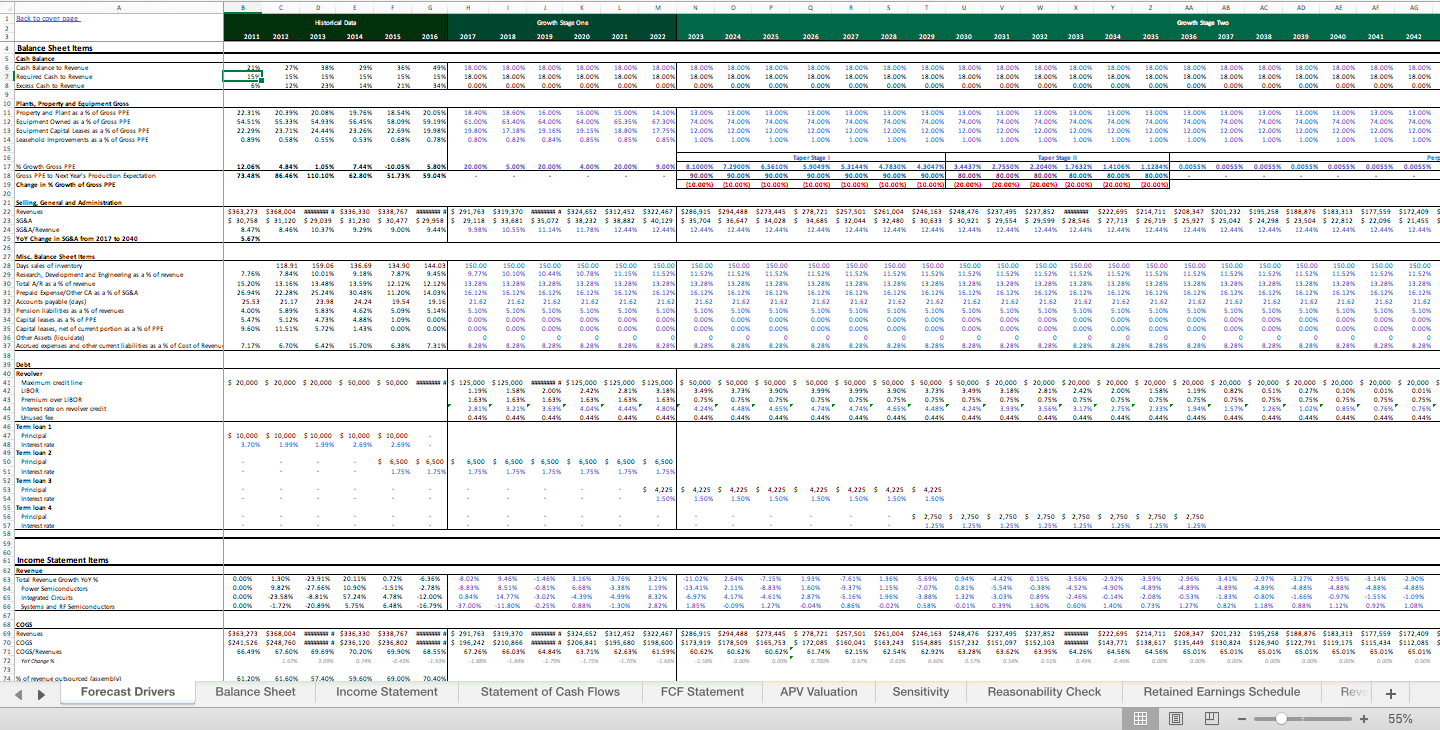Screen dimensions: 1440x730
Task: Click the Growth Stage One header
Action: pyautogui.click(x=562, y=21)
